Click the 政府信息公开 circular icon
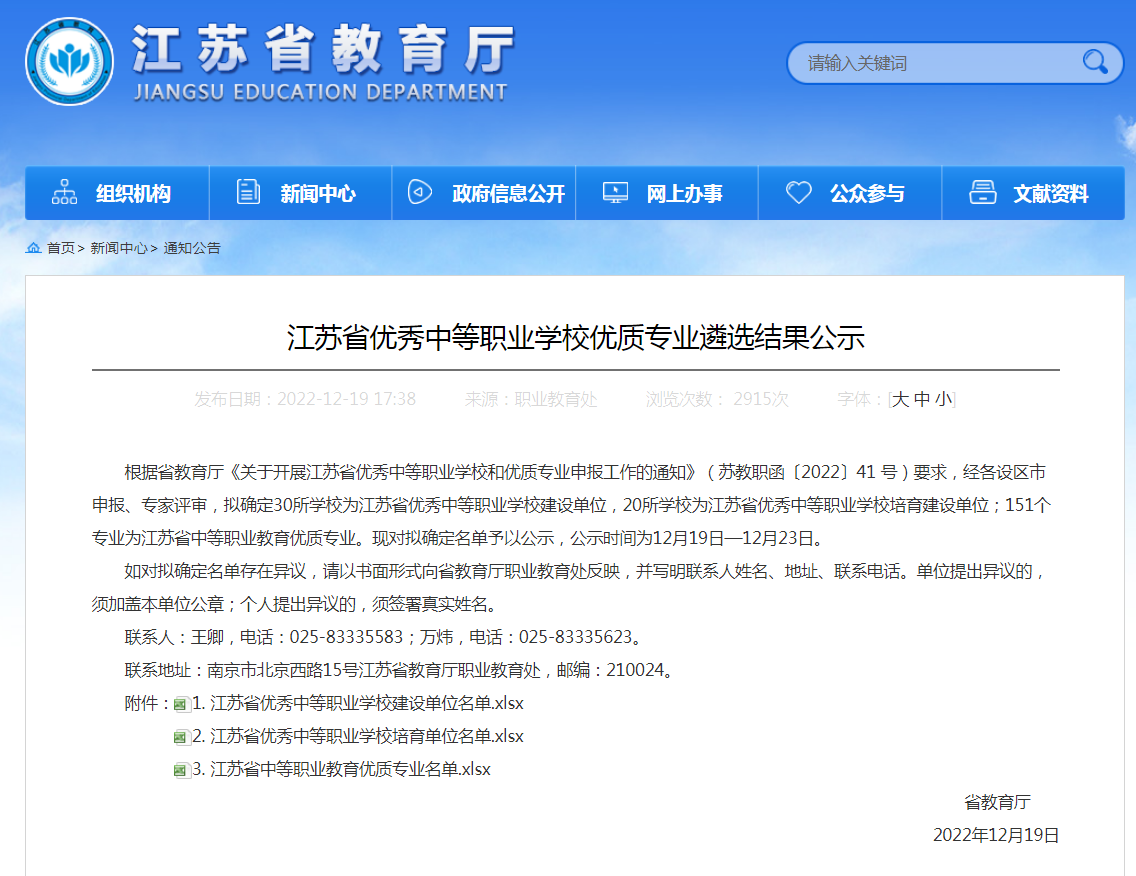 click(420, 193)
